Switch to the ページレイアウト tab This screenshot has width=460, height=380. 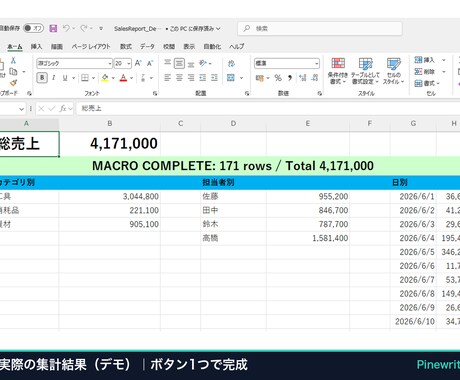point(91,47)
